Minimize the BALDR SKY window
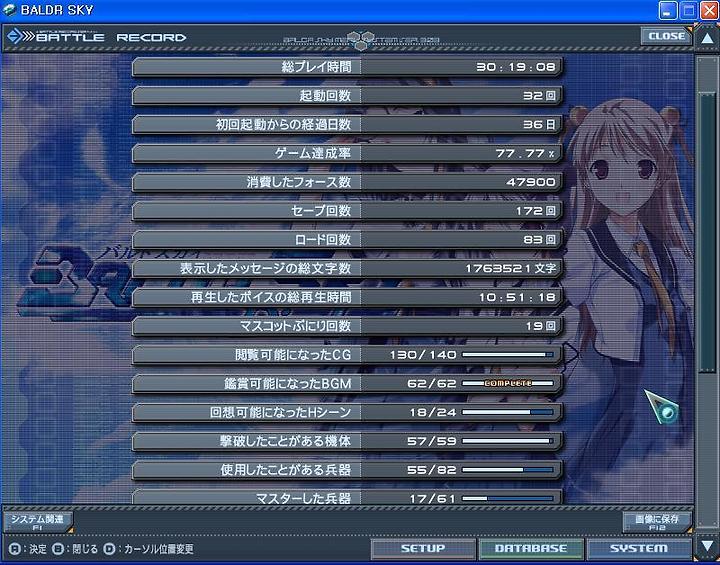 coord(668,10)
